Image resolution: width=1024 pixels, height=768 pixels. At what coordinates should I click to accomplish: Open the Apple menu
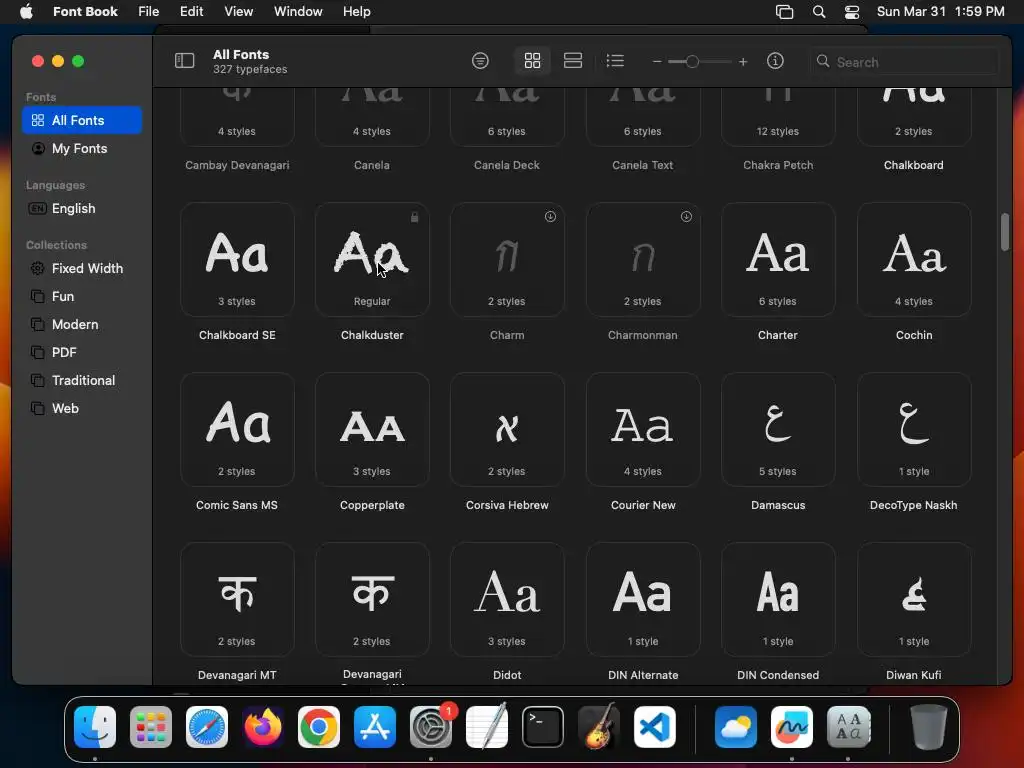pyautogui.click(x=26, y=11)
